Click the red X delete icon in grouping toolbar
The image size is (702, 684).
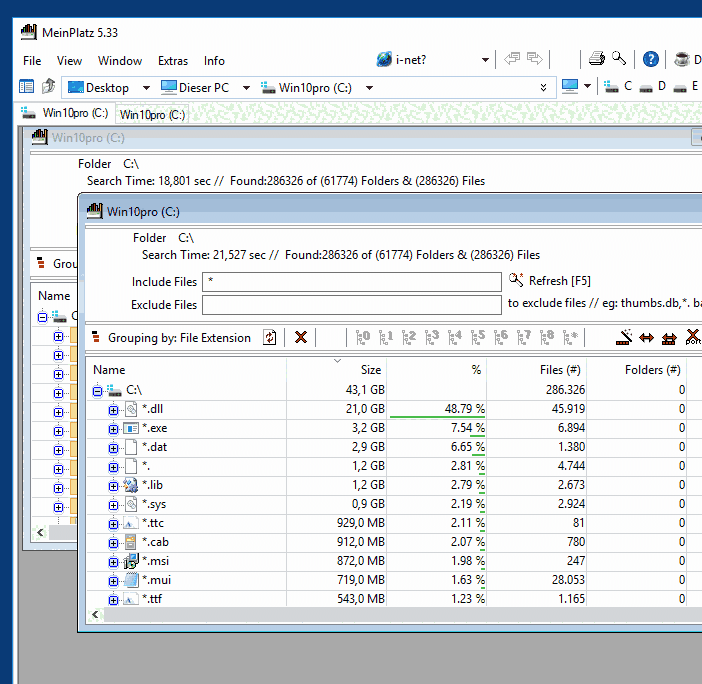(300, 338)
